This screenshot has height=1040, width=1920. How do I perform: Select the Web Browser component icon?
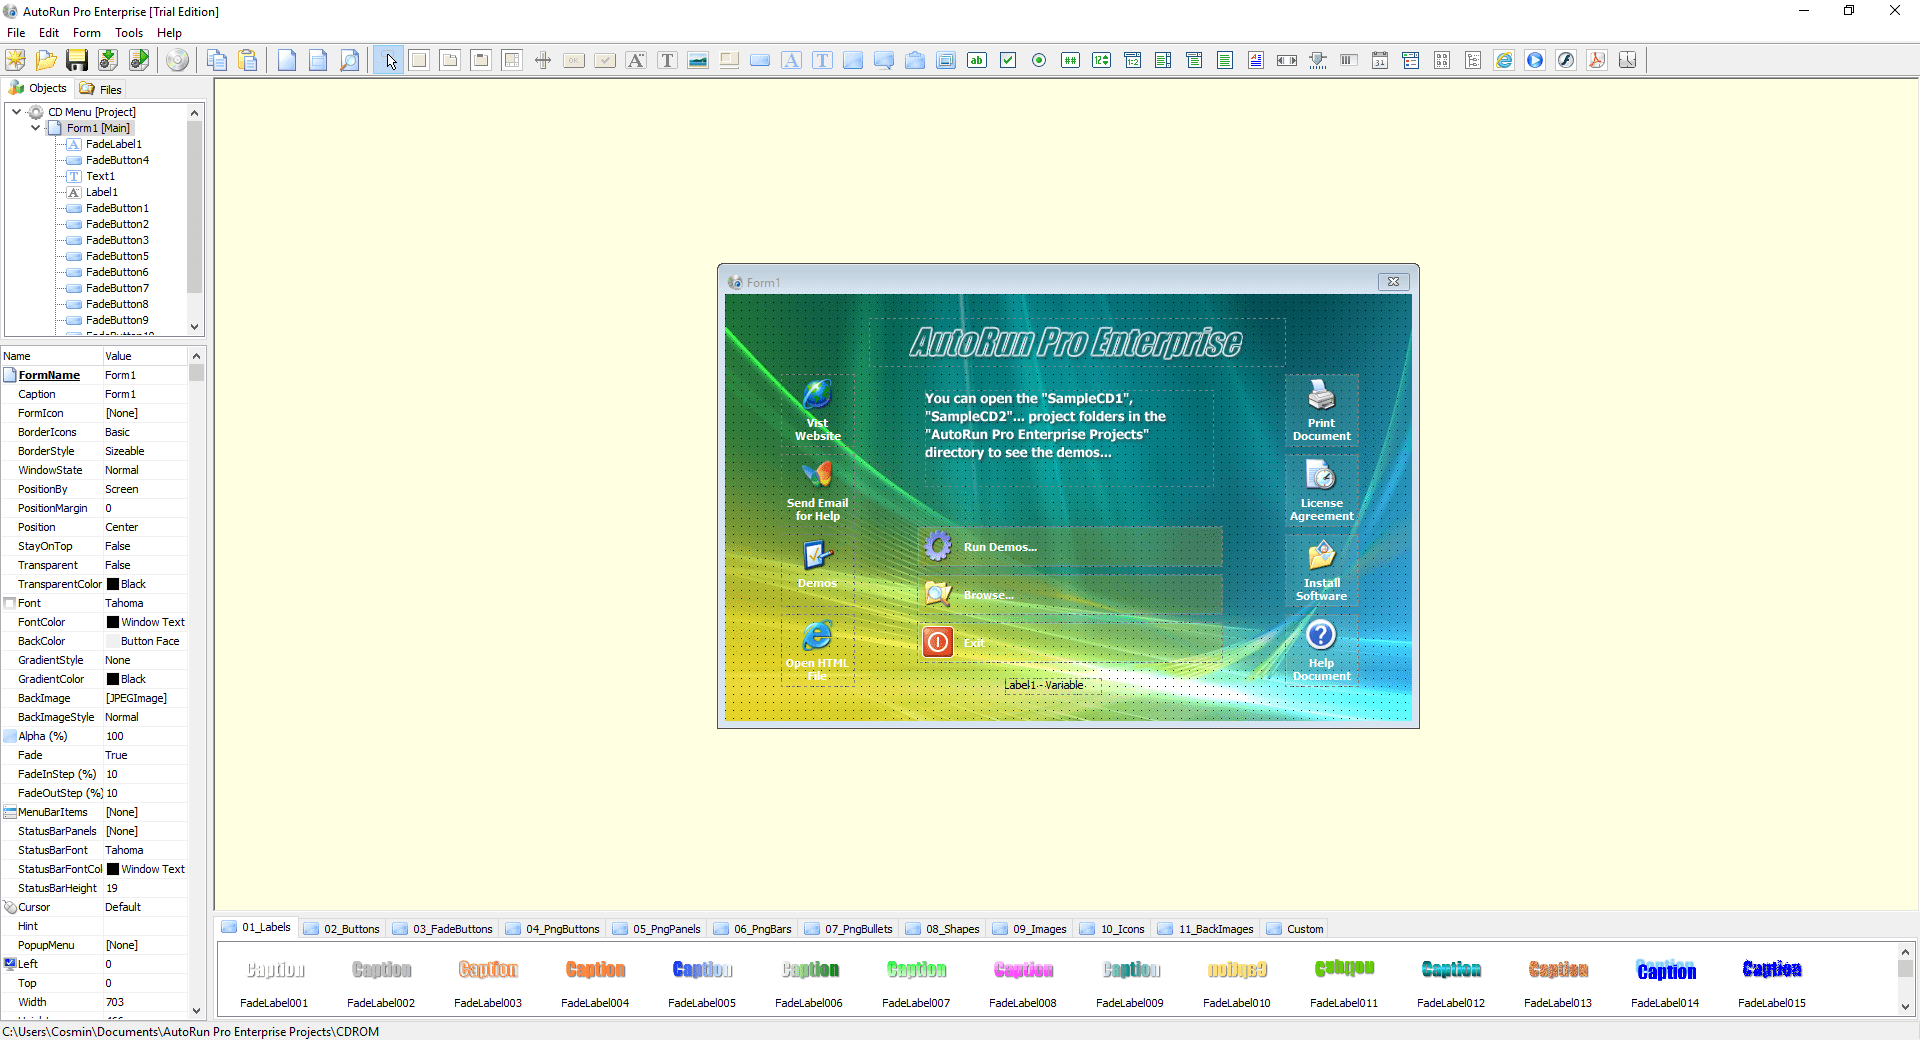[1504, 60]
